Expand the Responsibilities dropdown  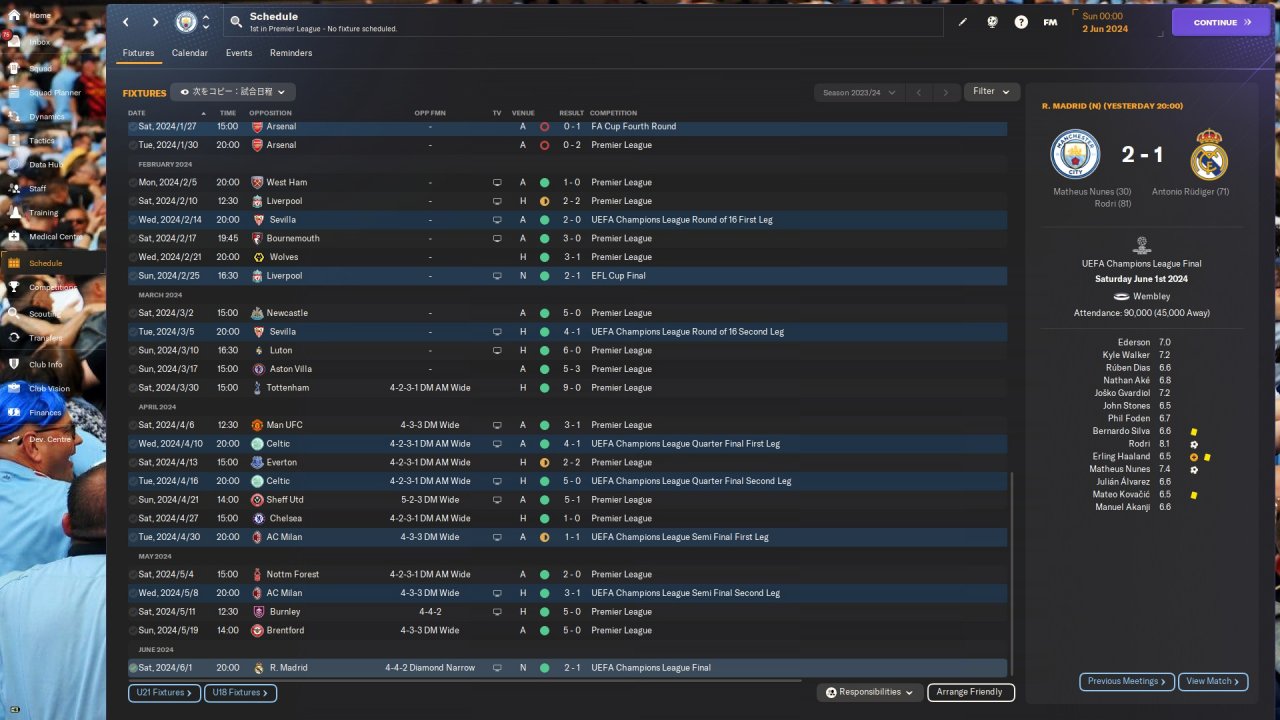pyautogui.click(x=870, y=692)
